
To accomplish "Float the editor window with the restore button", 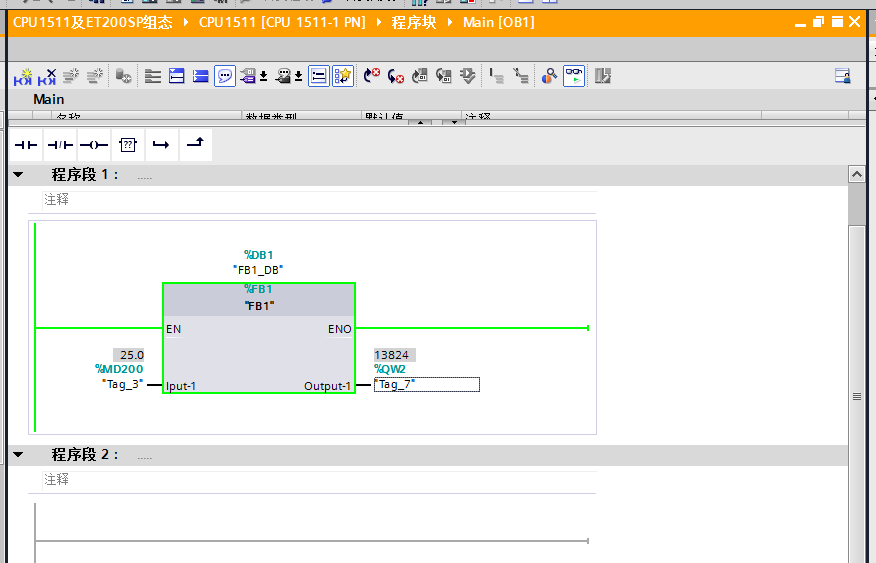I will pos(818,22).
